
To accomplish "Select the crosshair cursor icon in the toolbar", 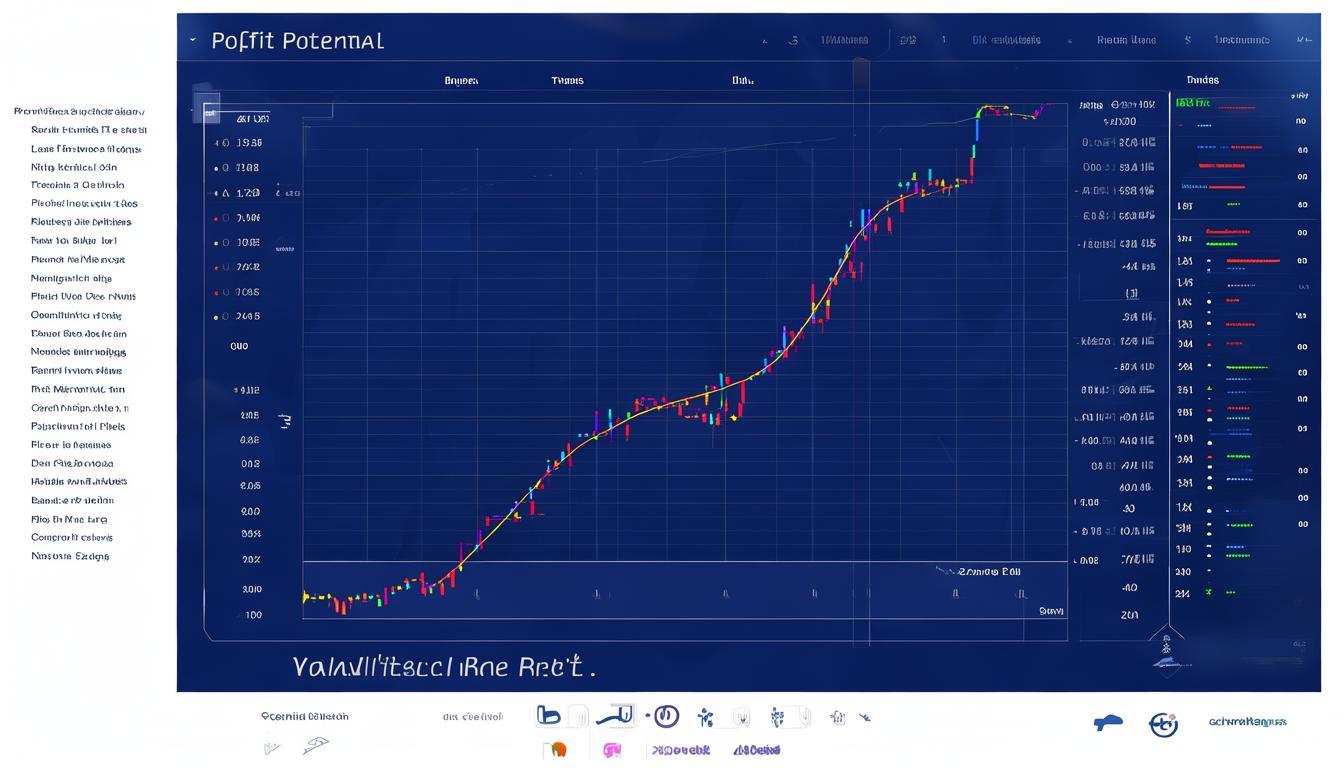I will click(x=742, y=717).
